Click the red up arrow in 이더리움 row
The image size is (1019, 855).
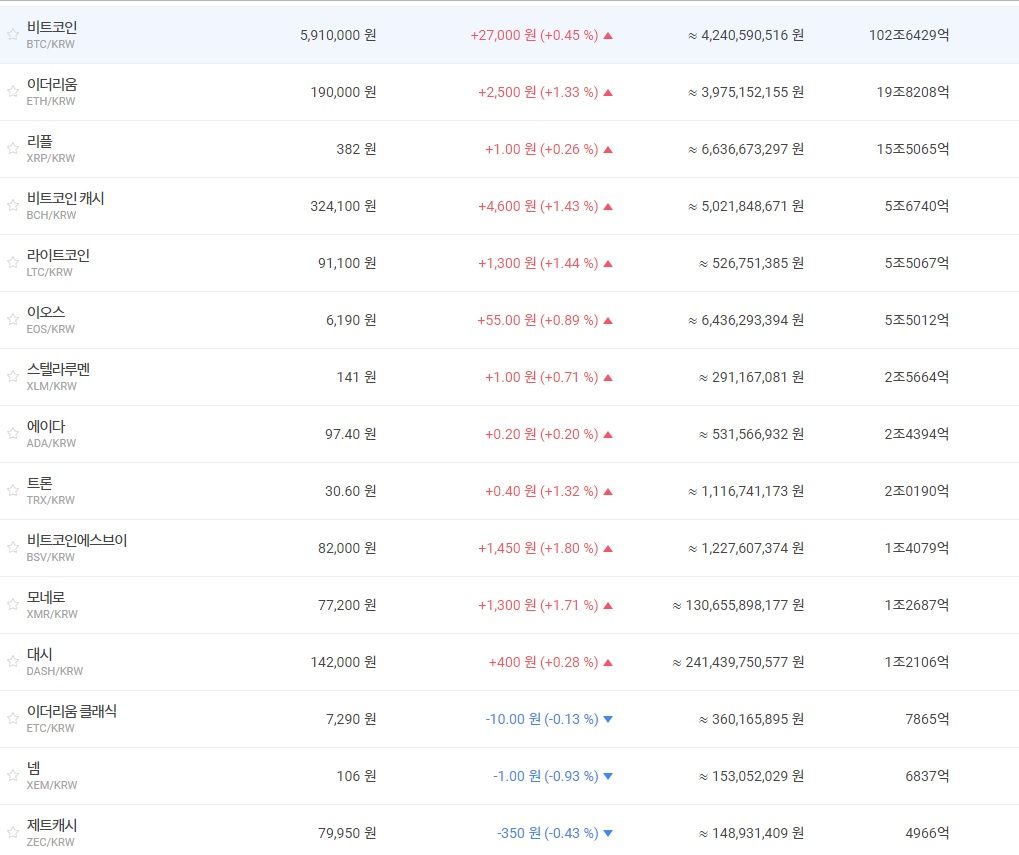(608, 93)
